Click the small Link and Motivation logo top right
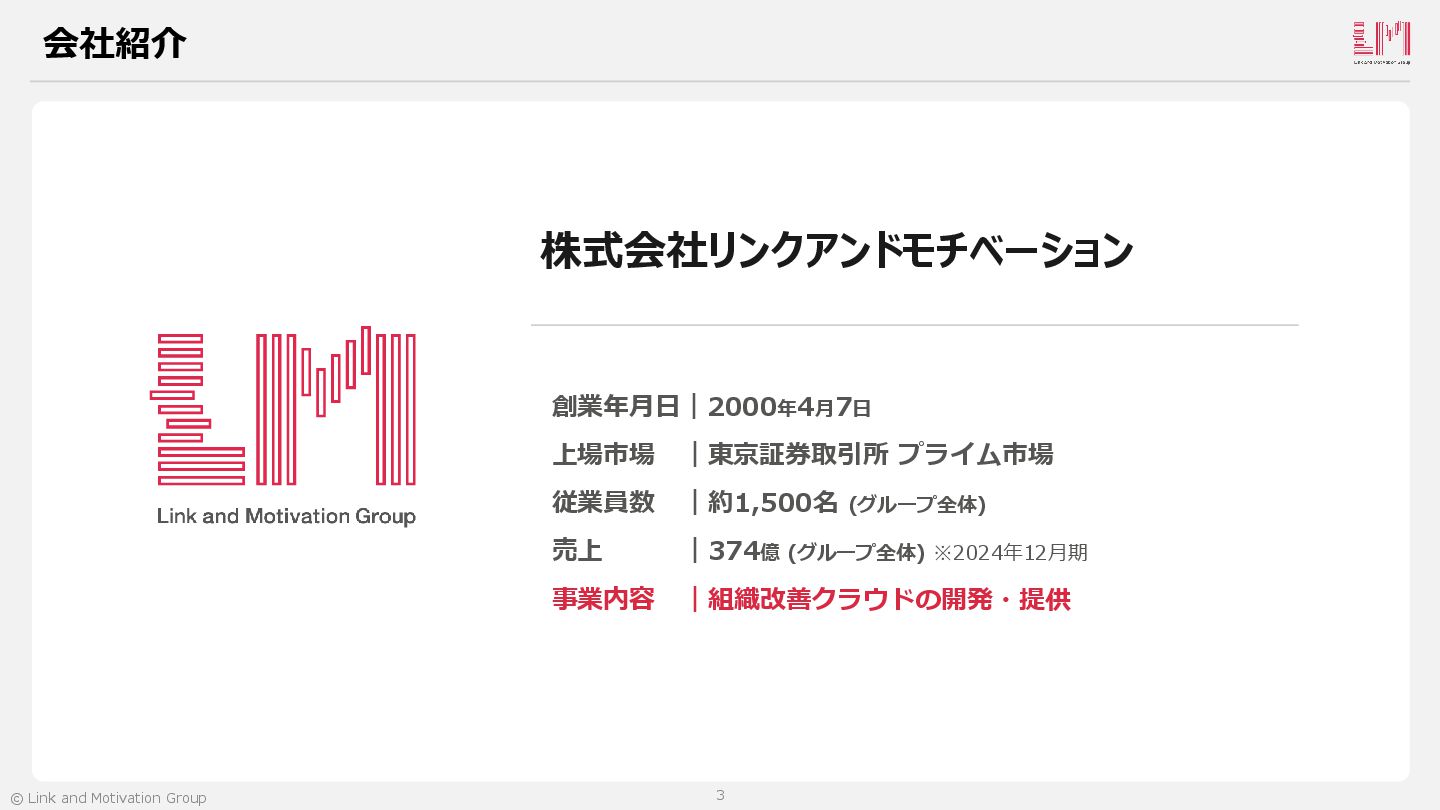This screenshot has width=1440, height=810. point(1381,43)
